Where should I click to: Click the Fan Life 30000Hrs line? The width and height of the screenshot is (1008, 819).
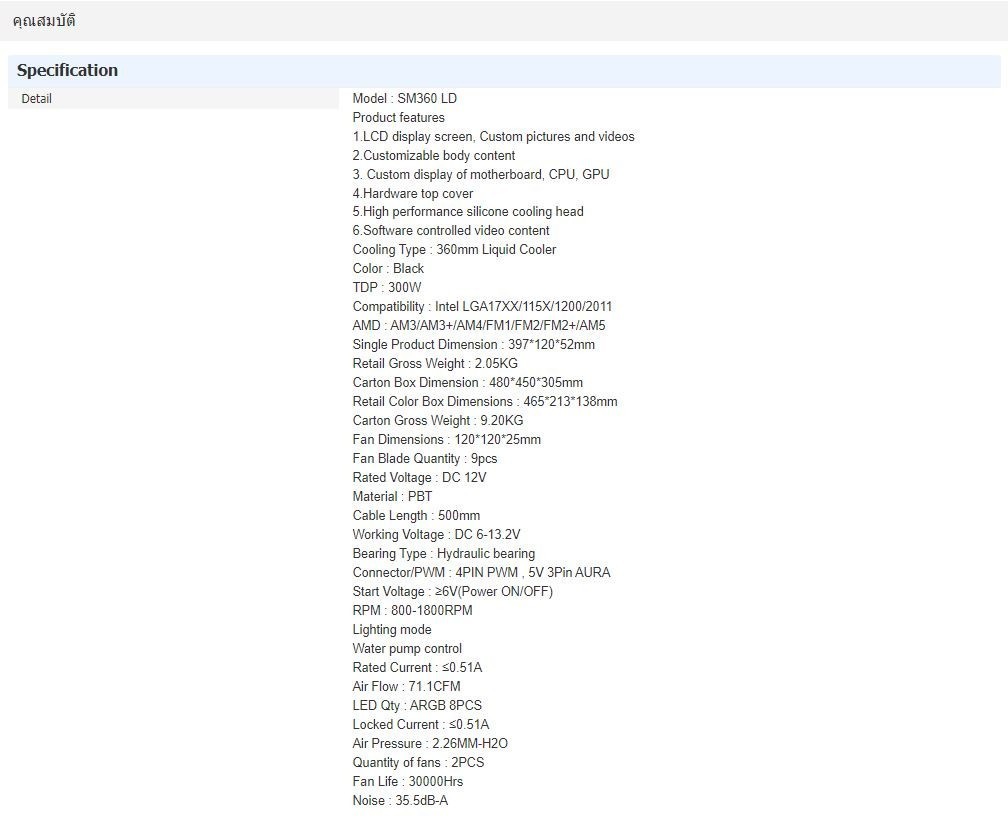tap(407, 782)
